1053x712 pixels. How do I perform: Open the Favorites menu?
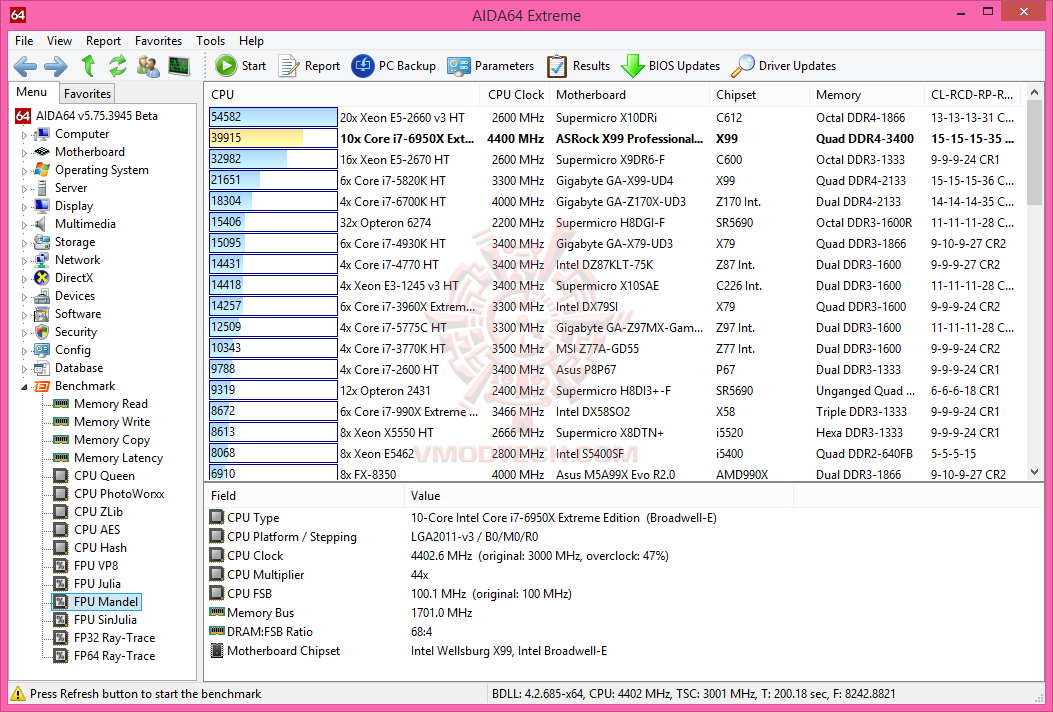[158, 41]
